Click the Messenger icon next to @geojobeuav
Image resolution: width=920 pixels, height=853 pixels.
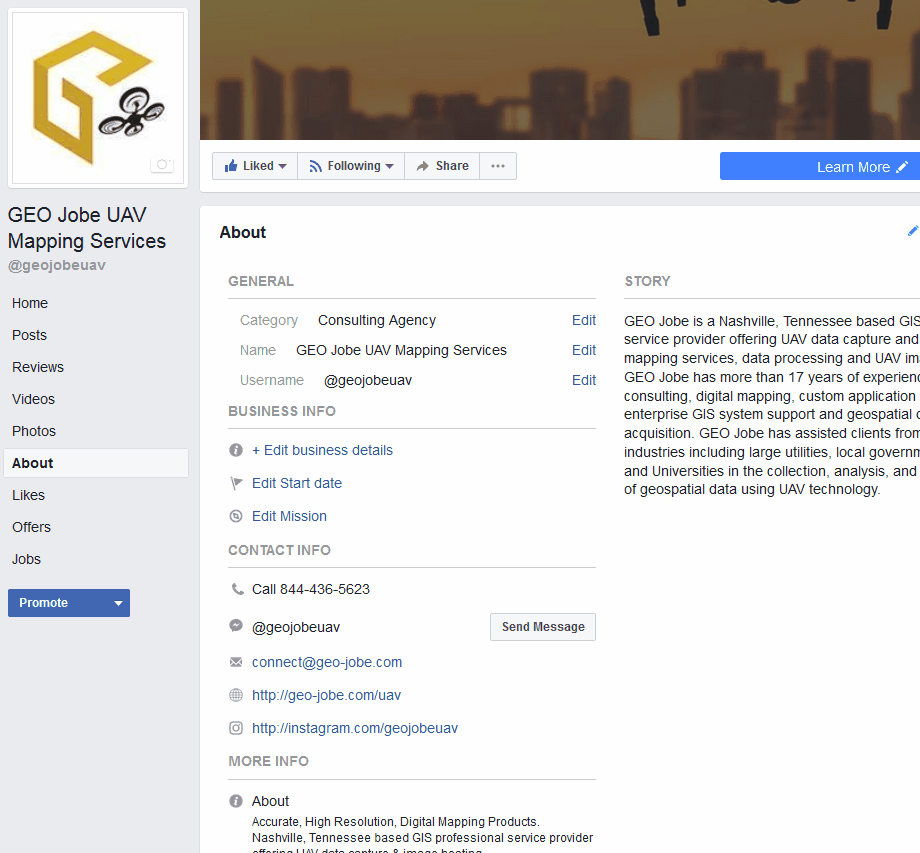[x=236, y=626]
